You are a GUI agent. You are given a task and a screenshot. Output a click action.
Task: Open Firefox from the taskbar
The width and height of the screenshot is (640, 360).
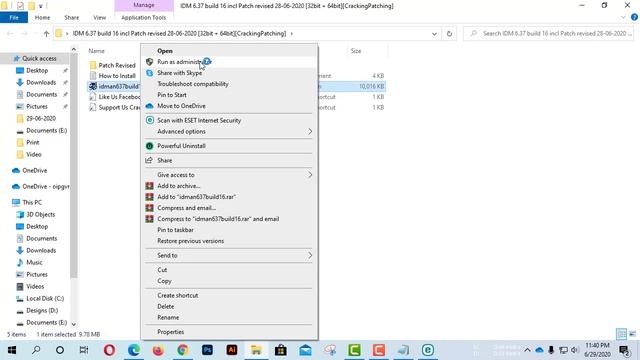click(x=158, y=350)
